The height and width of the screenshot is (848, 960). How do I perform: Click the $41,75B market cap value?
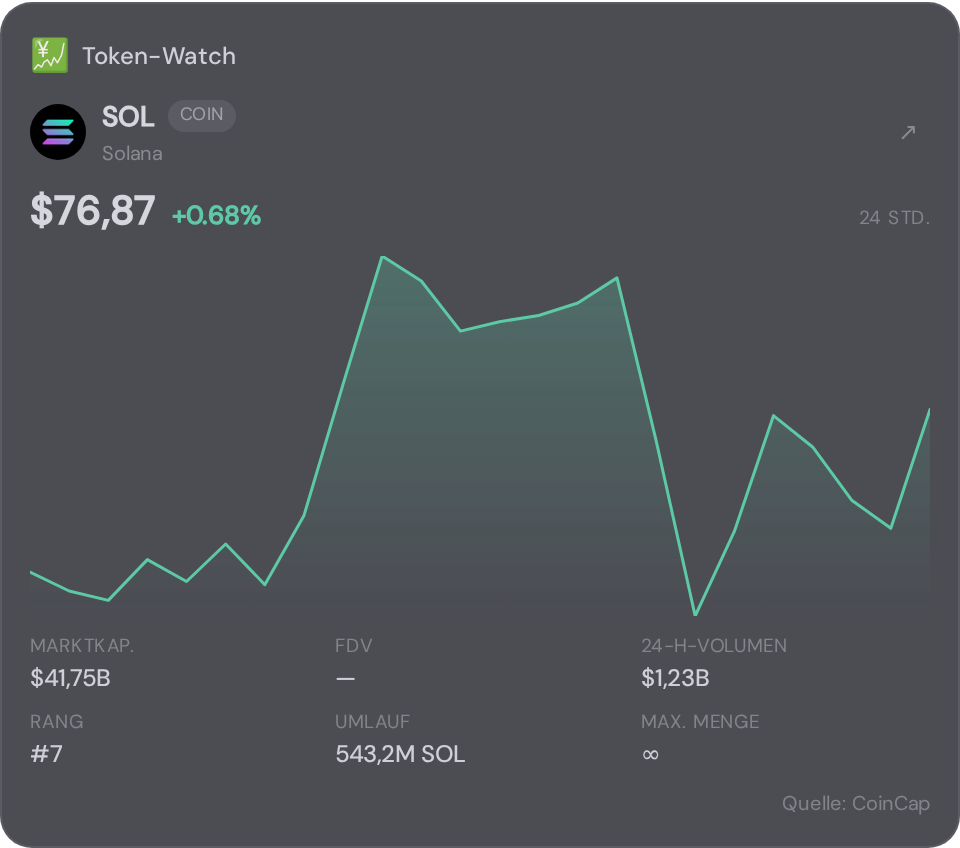[70, 678]
